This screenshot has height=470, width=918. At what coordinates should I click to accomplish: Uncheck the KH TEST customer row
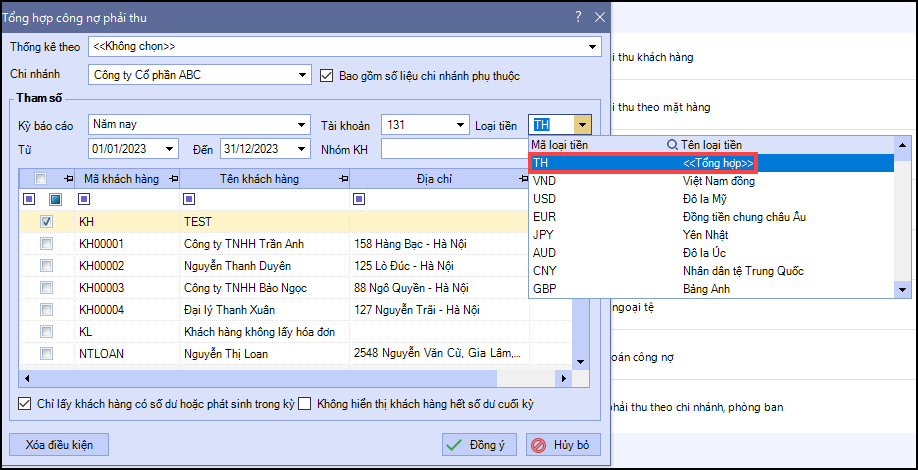[47, 222]
